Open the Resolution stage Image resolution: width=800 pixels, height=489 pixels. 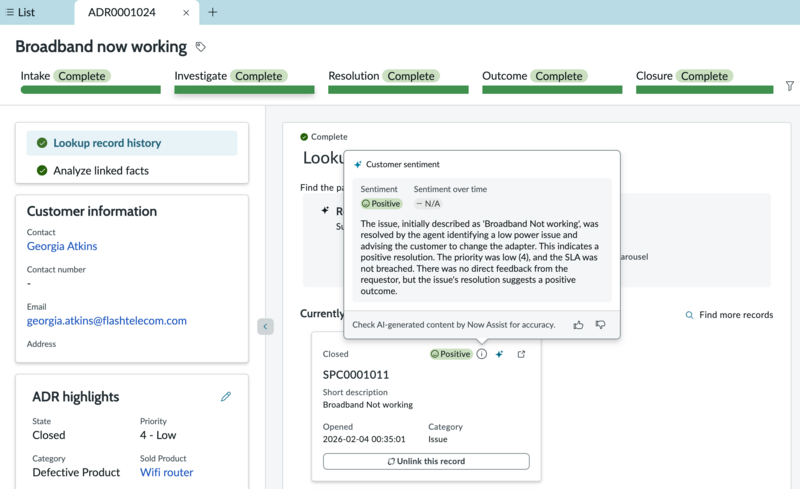click(x=354, y=76)
